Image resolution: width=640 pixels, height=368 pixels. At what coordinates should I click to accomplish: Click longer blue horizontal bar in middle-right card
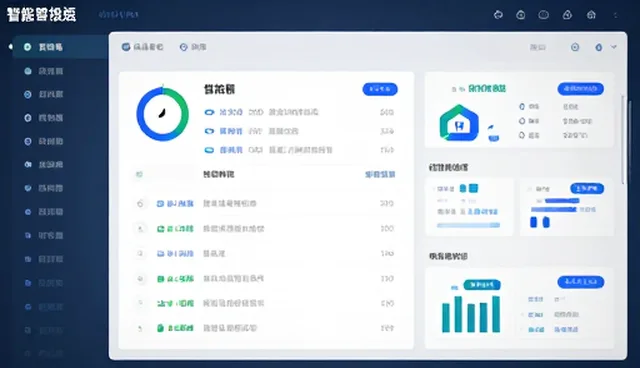point(553,210)
